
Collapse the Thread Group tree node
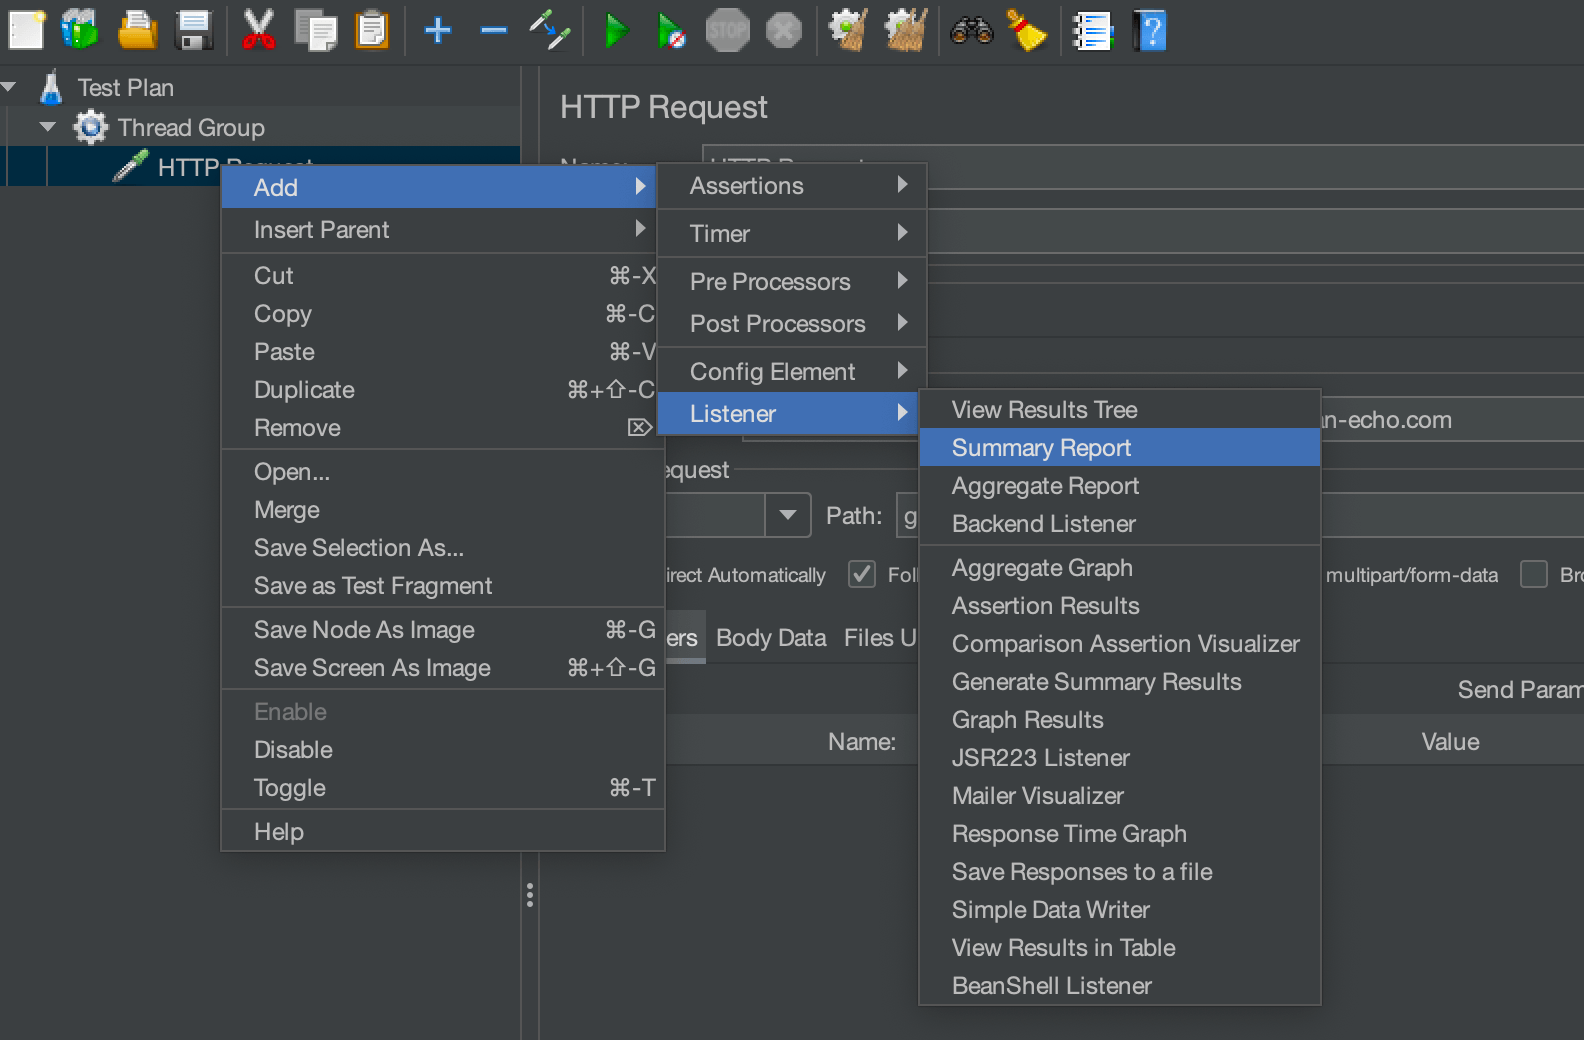(47, 127)
